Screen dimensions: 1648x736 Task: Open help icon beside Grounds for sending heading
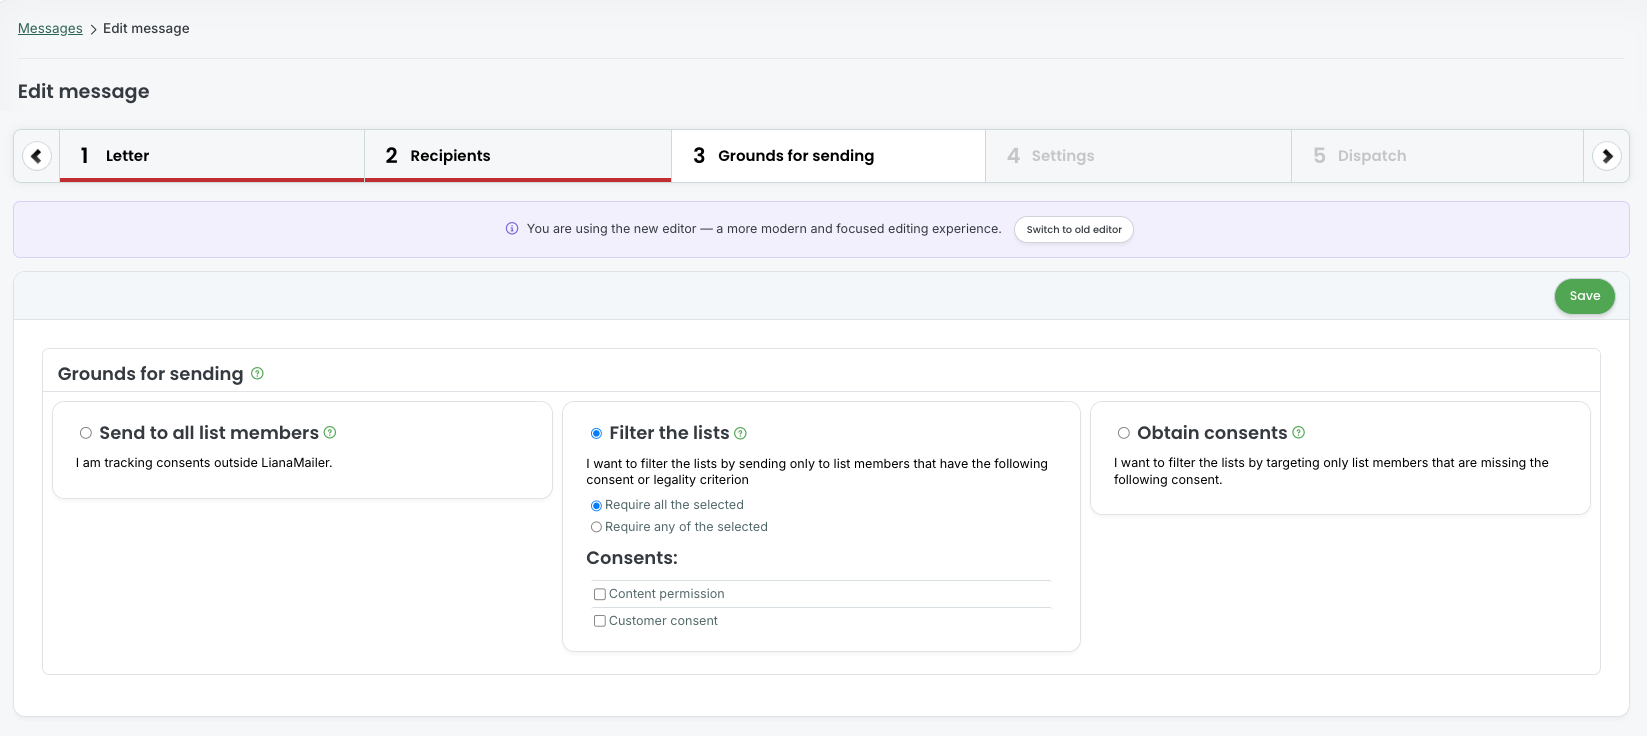257,373
